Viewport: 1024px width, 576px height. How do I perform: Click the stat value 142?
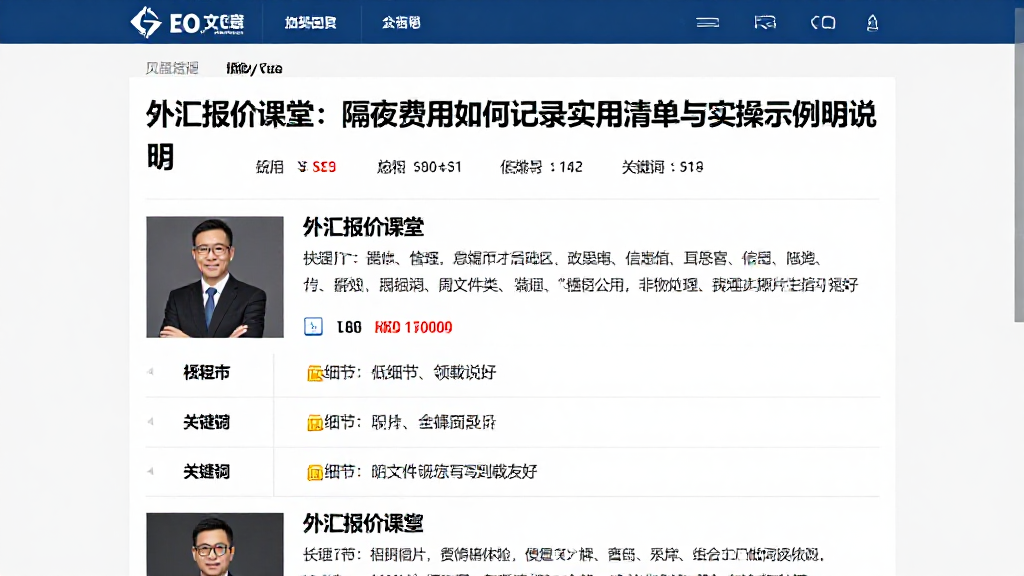click(x=570, y=167)
